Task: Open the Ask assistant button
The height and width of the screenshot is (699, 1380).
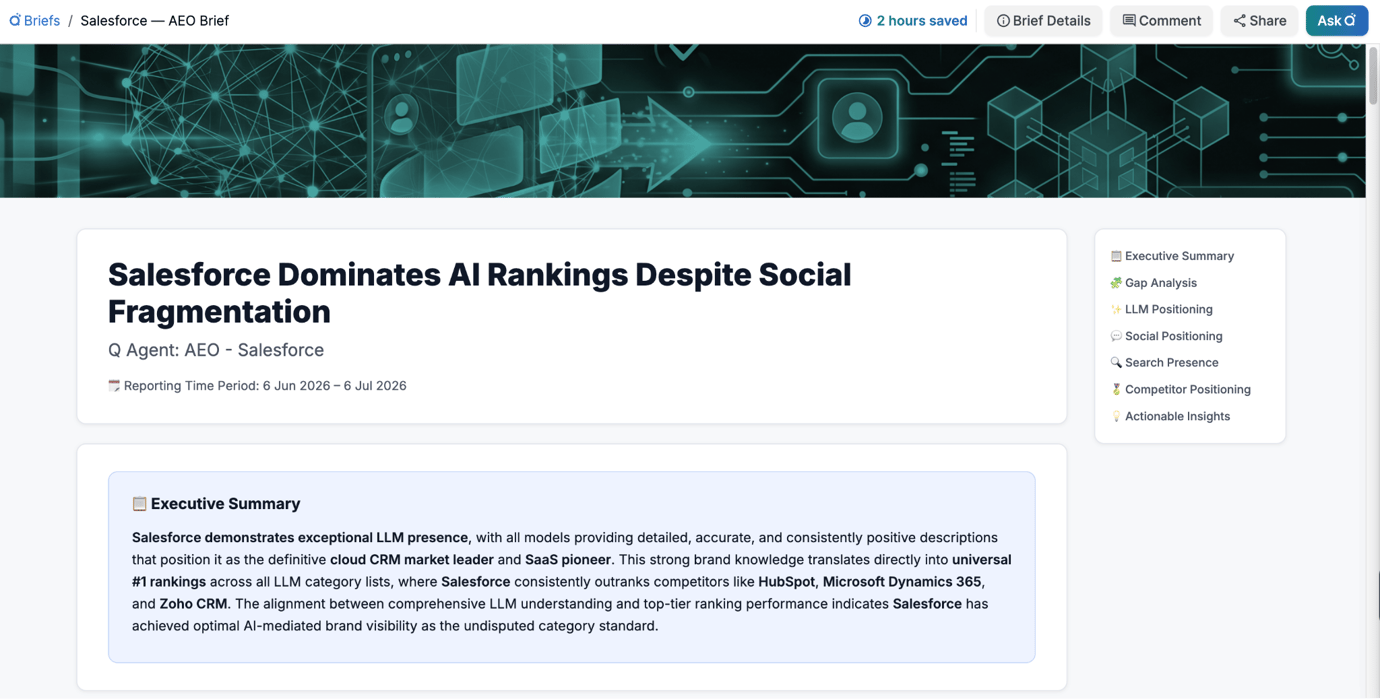Action: pyautogui.click(x=1336, y=20)
